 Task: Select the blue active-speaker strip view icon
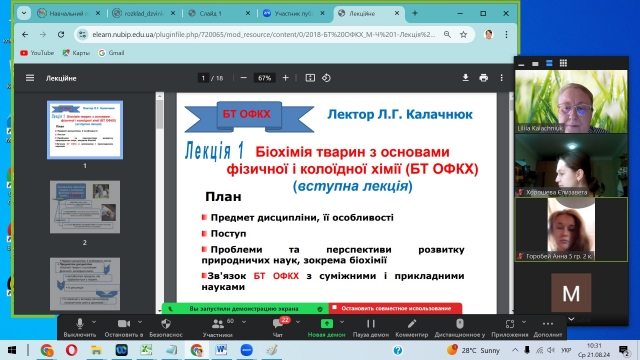(x=549, y=63)
